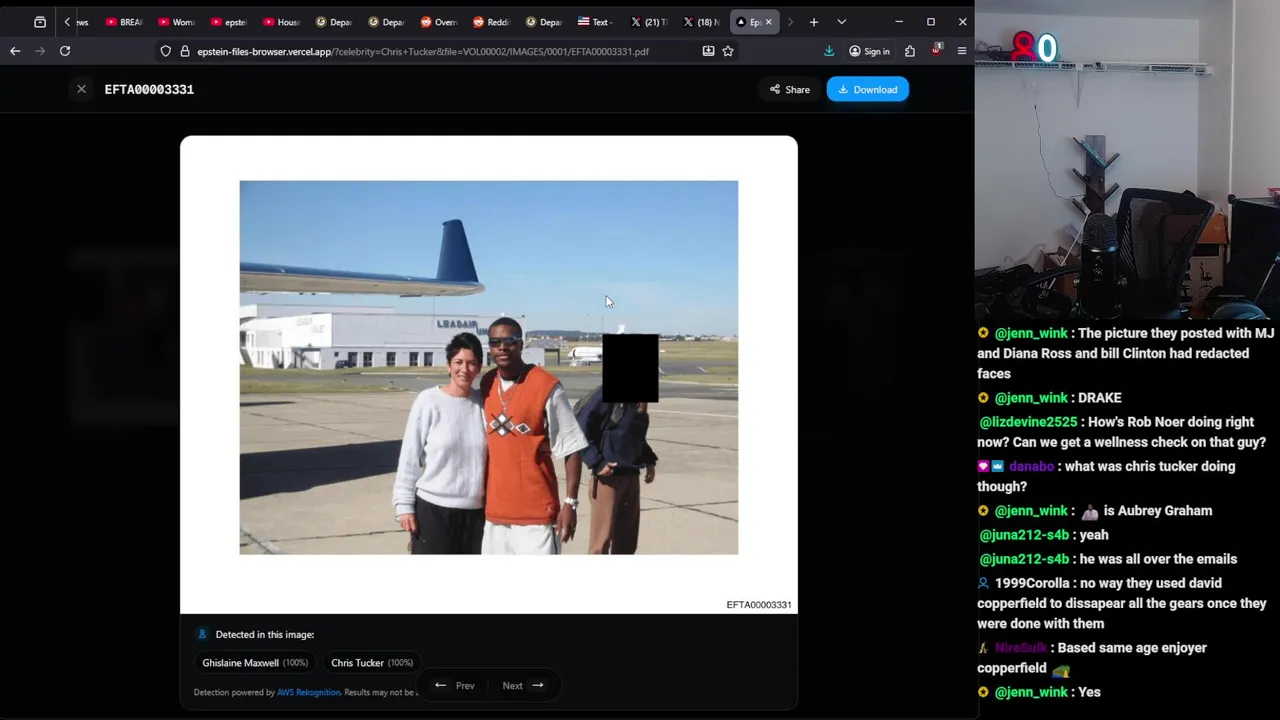Image resolution: width=1280 pixels, height=720 pixels.
Task: Open the browser hamburger menu
Action: (x=962, y=51)
